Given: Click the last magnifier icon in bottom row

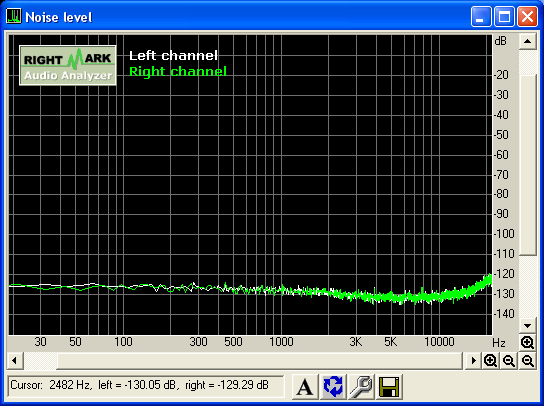Looking at the screenshot, I should tap(528, 361).
